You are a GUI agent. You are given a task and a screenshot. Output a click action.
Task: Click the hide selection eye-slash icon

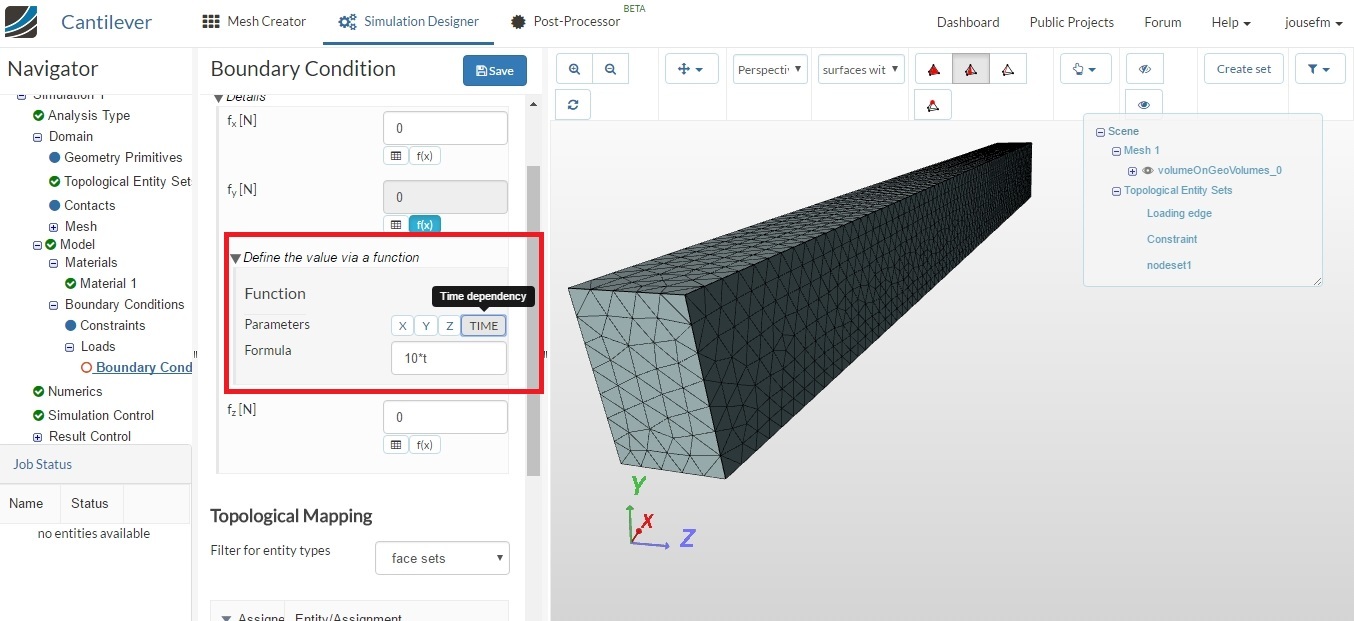click(1145, 69)
